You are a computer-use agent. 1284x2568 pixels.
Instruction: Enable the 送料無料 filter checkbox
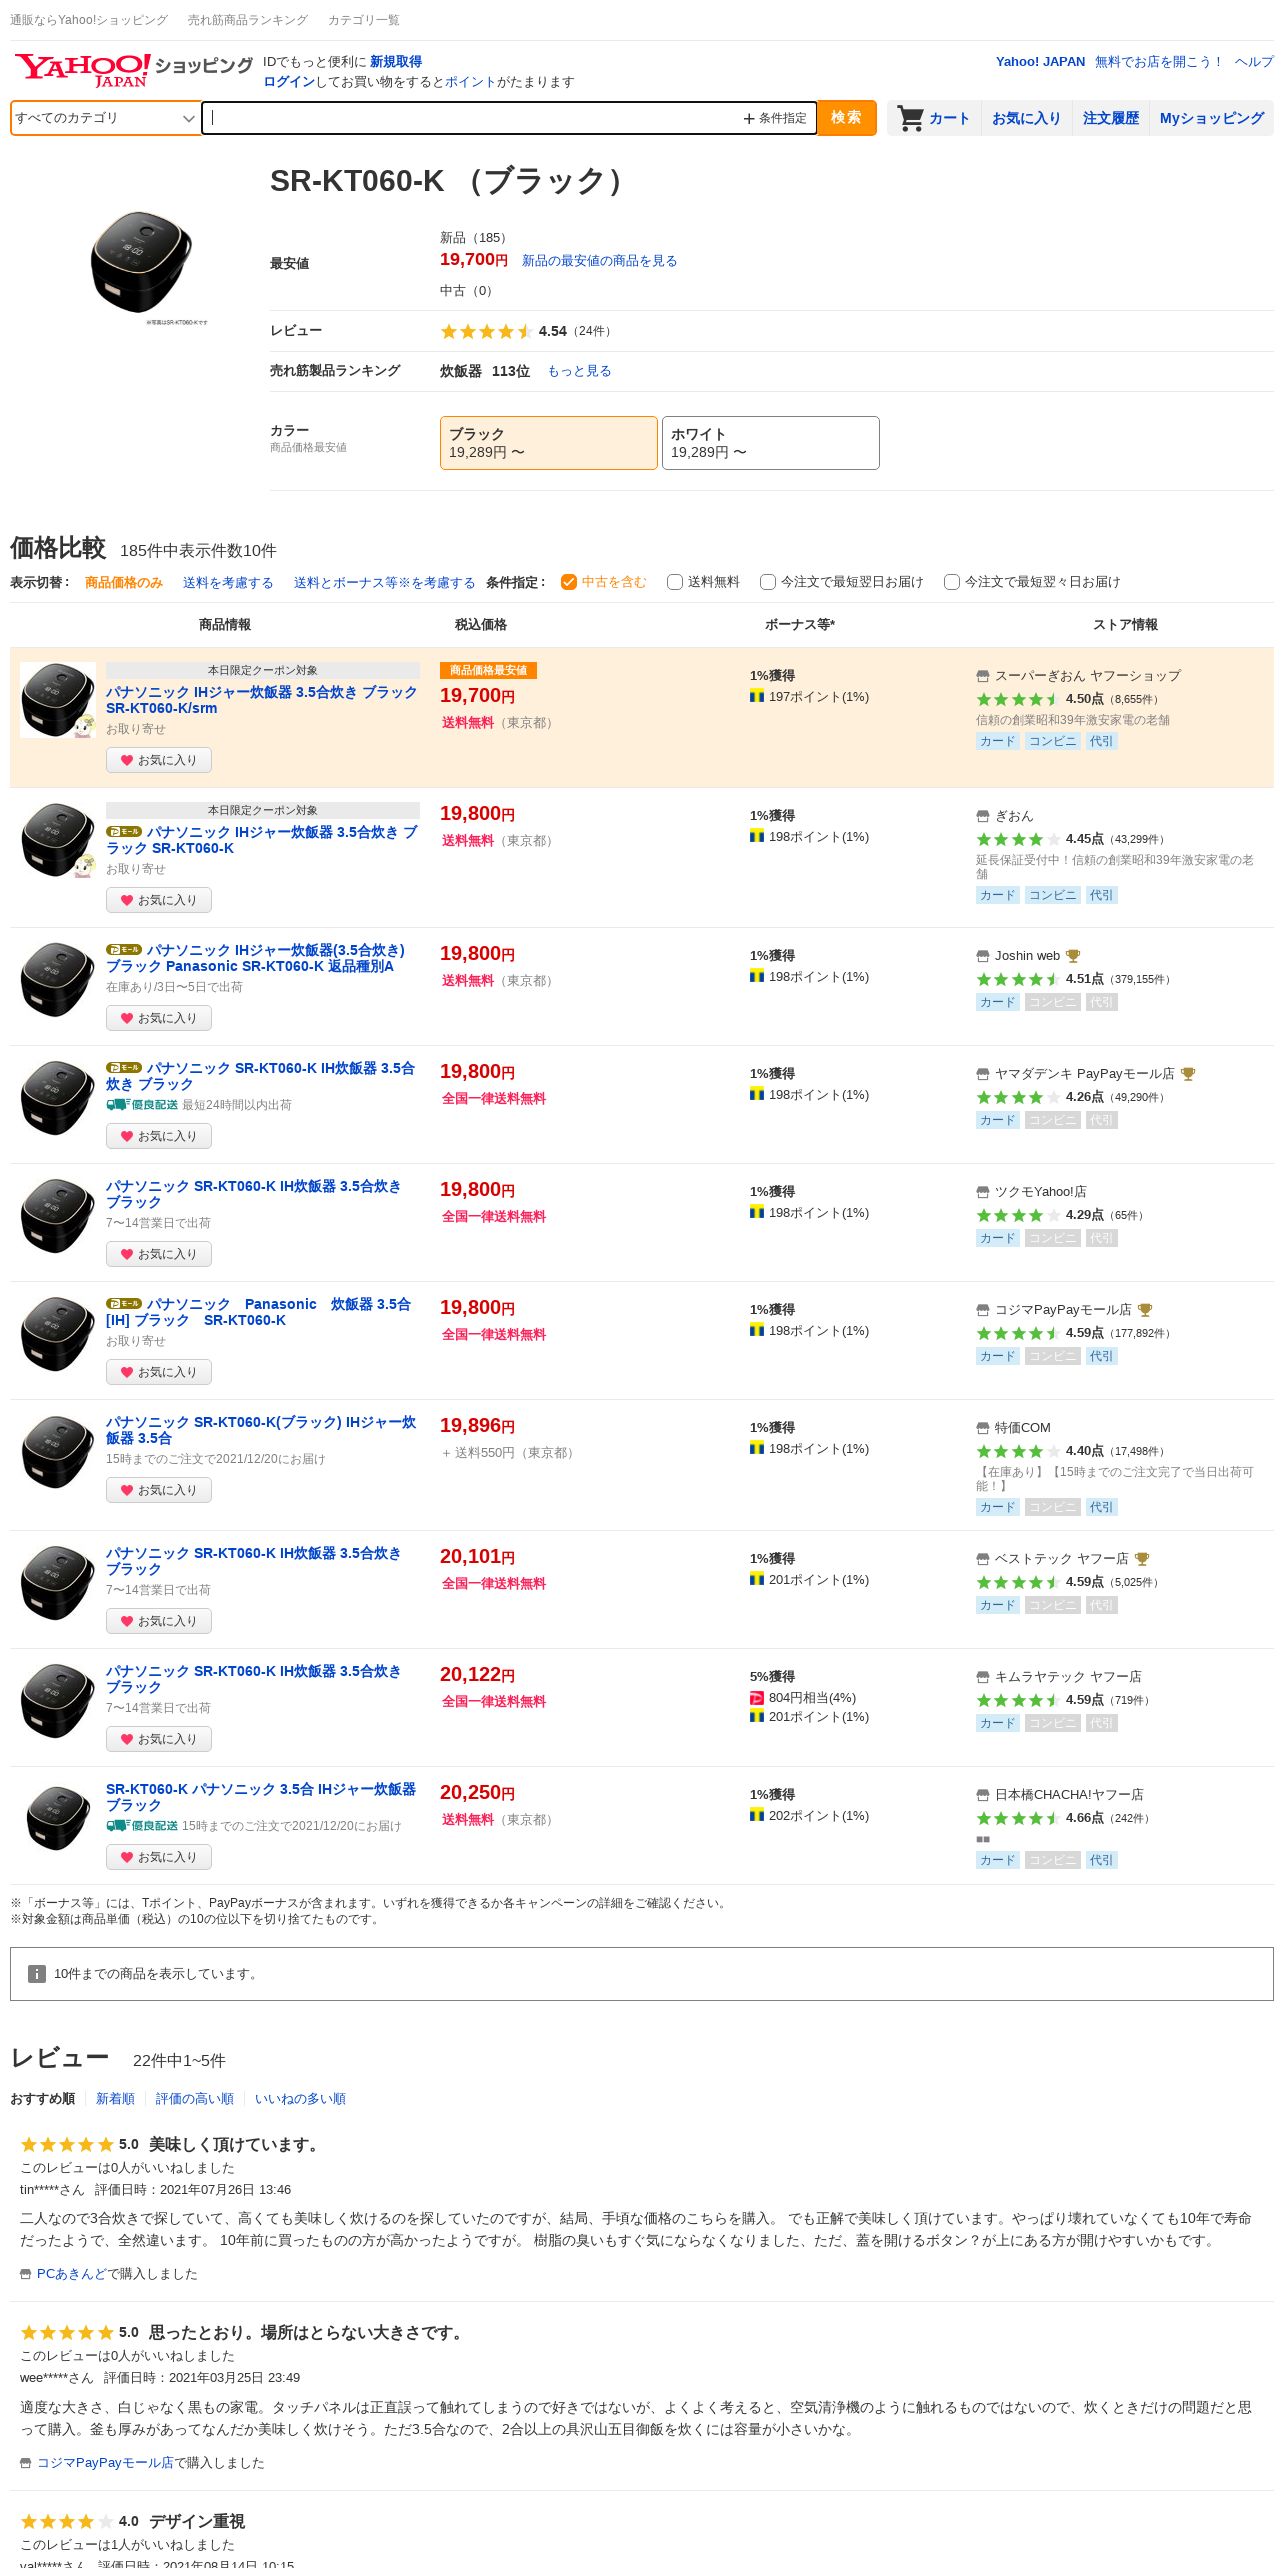[675, 582]
